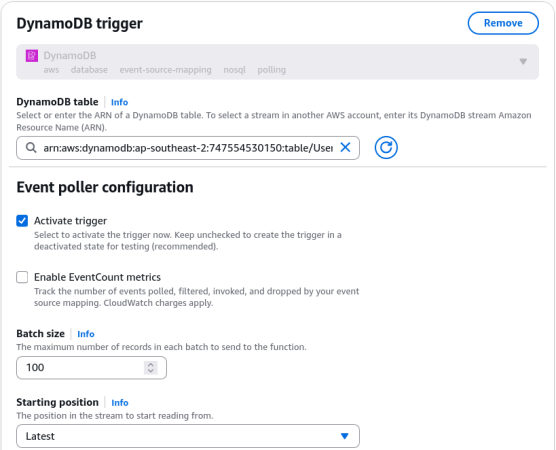Open Info link for DynamoDB table
The image size is (556, 450).
tap(119, 102)
